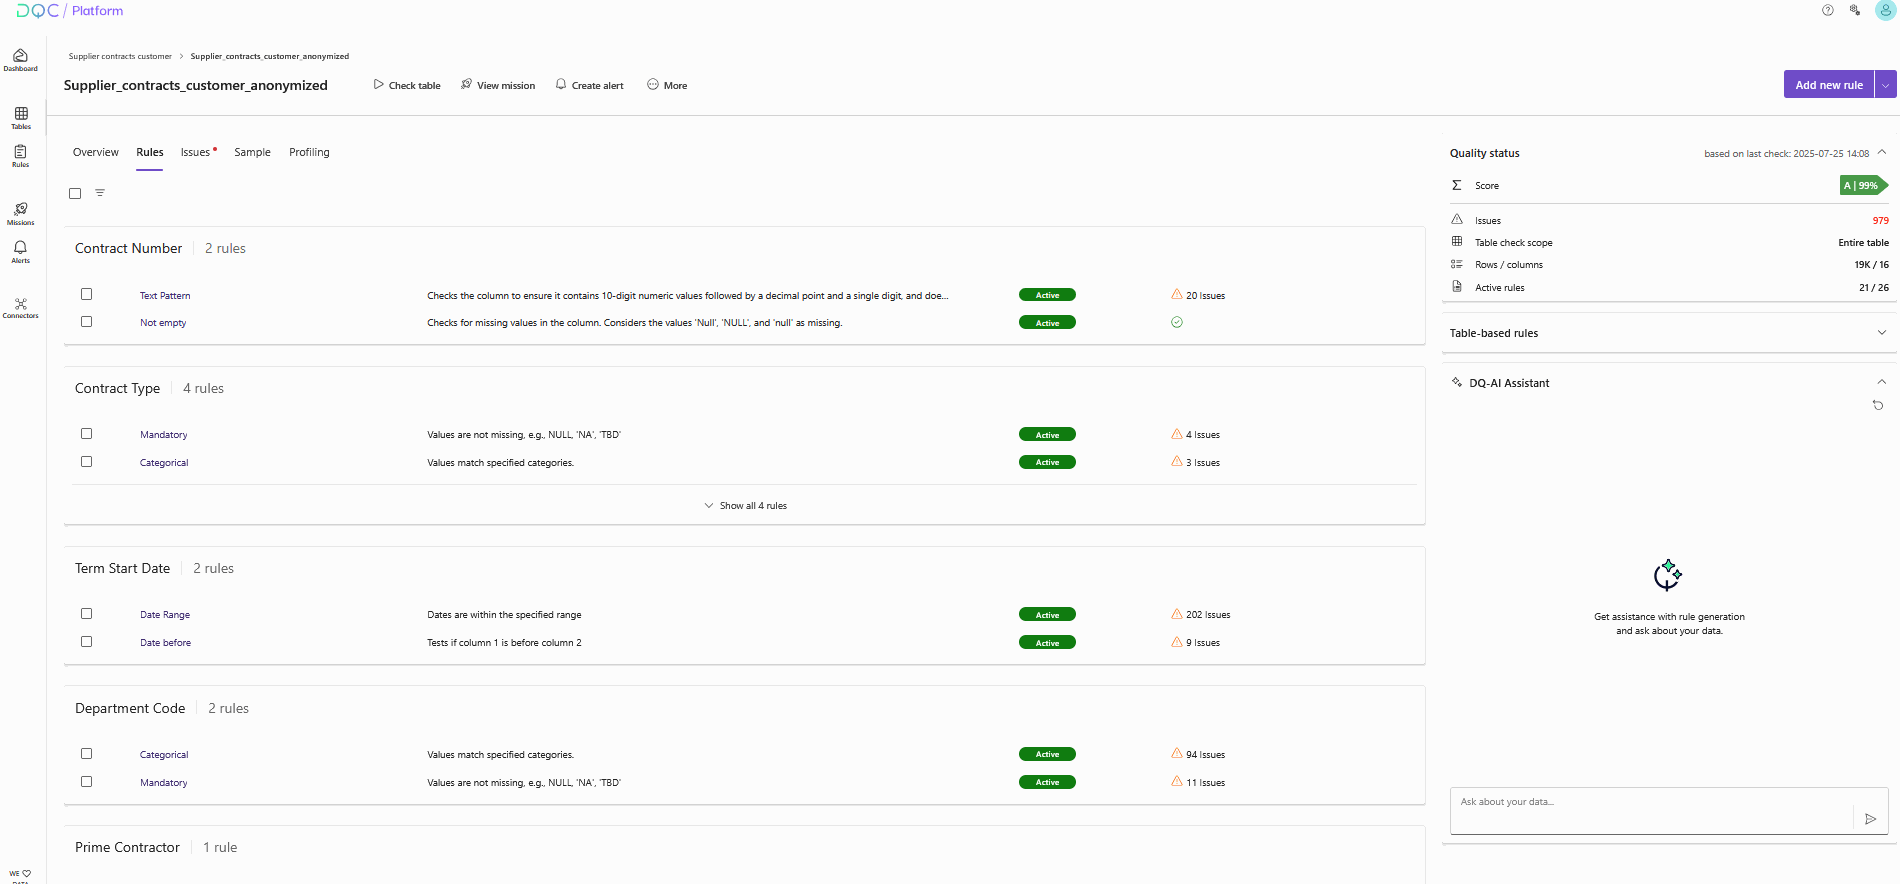
Task: Open the Alerts bell sidebar icon
Action: click(20, 252)
